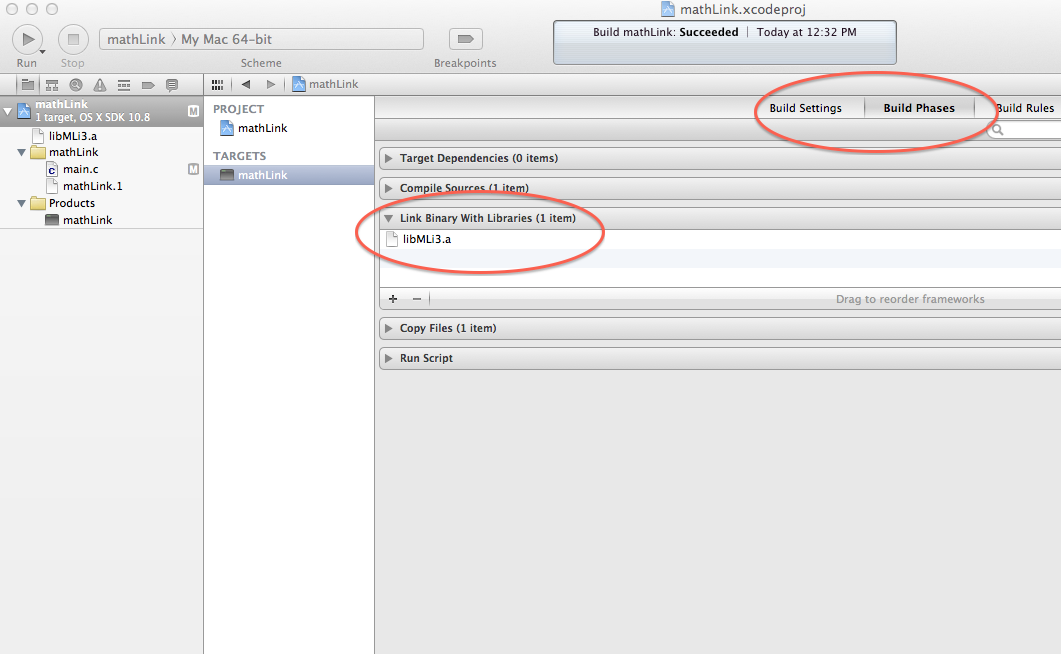Viewport: 1061px width, 654px height.
Task: Show the Log navigator
Action: tap(172, 85)
